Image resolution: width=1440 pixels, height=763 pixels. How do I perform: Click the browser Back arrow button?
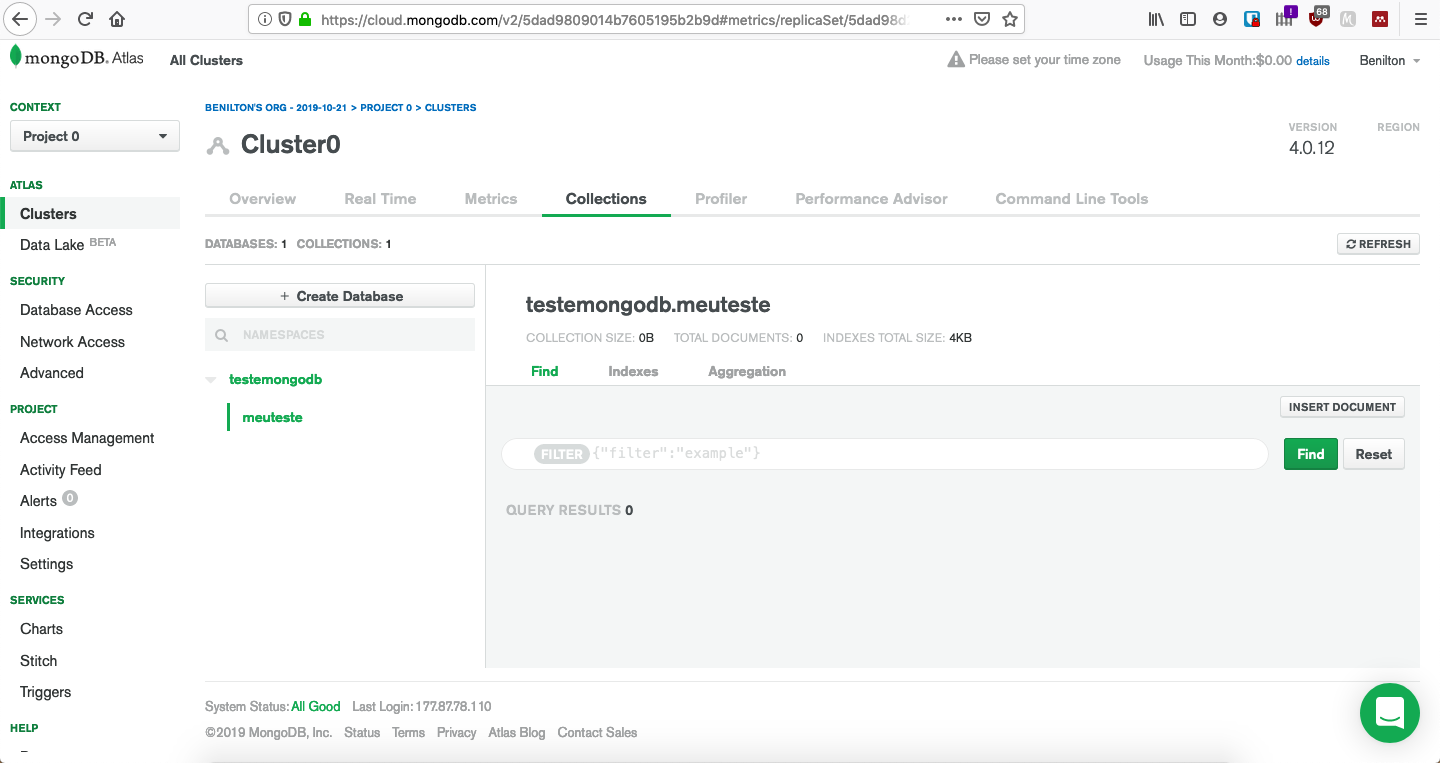click(x=21, y=19)
